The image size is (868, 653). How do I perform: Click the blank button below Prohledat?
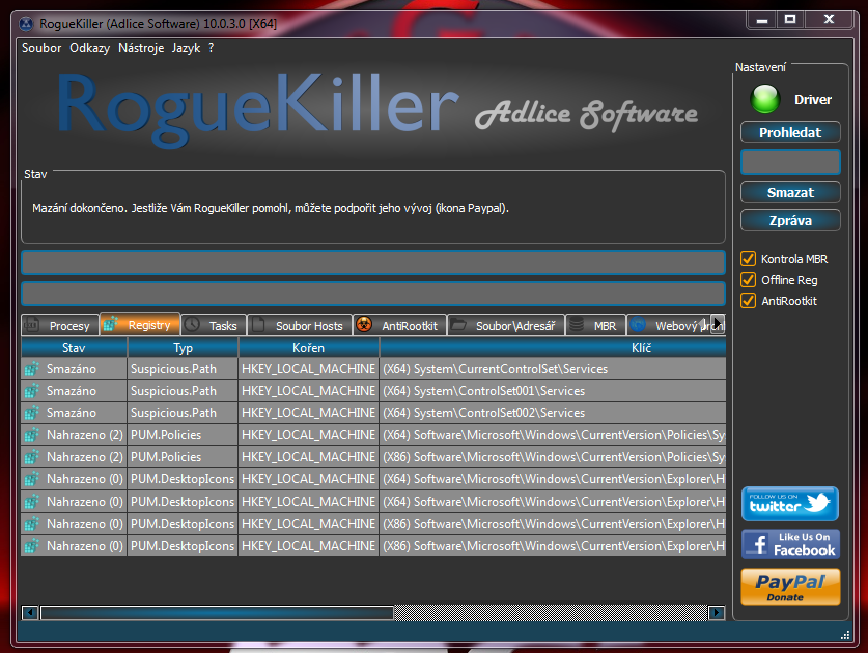tap(790, 162)
